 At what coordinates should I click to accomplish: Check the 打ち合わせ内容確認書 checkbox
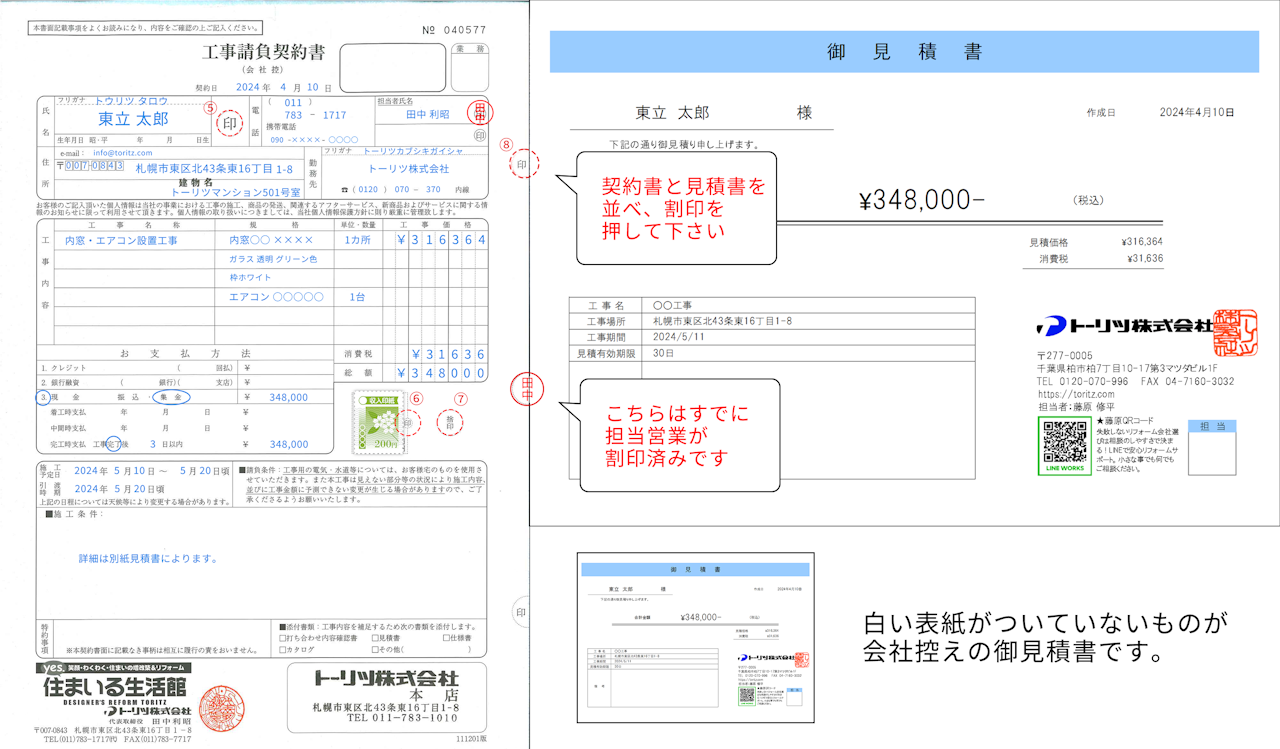coord(283,637)
